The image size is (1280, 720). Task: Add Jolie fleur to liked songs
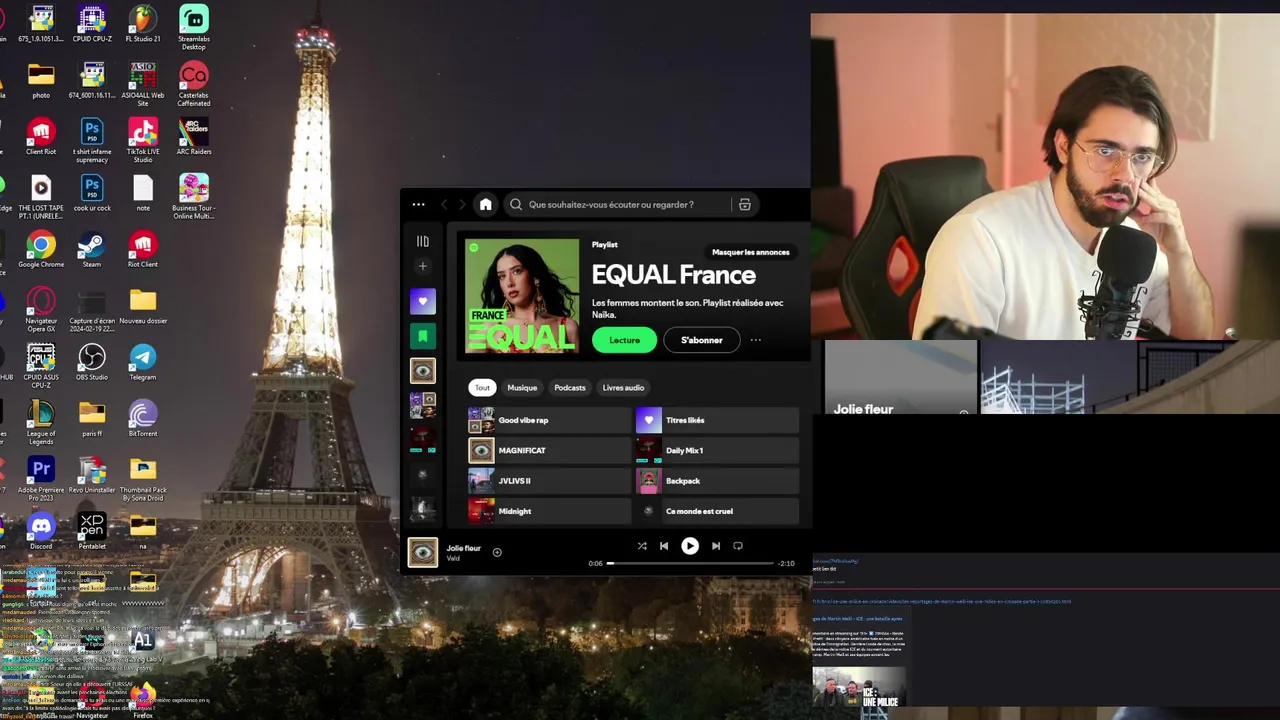pyautogui.click(x=497, y=552)
